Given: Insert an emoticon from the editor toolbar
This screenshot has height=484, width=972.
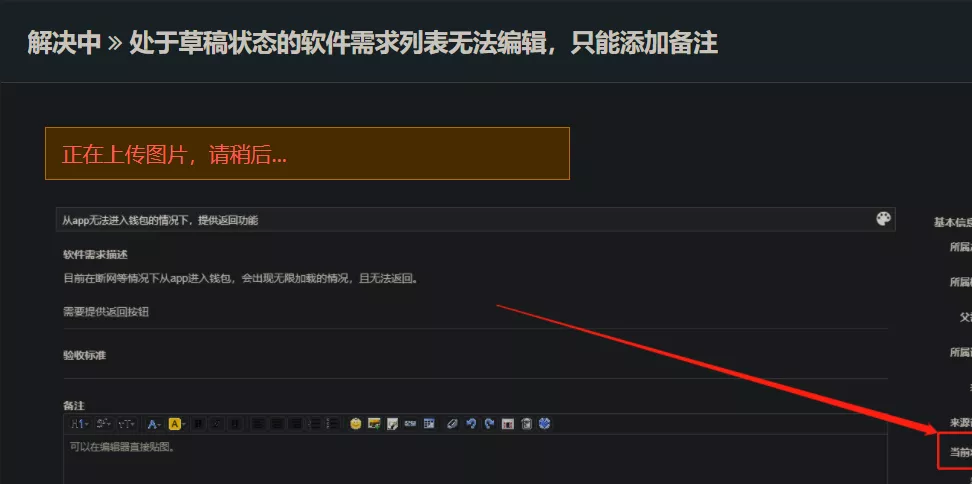Looking at the screenshot, I should click(x=355, y=424).
